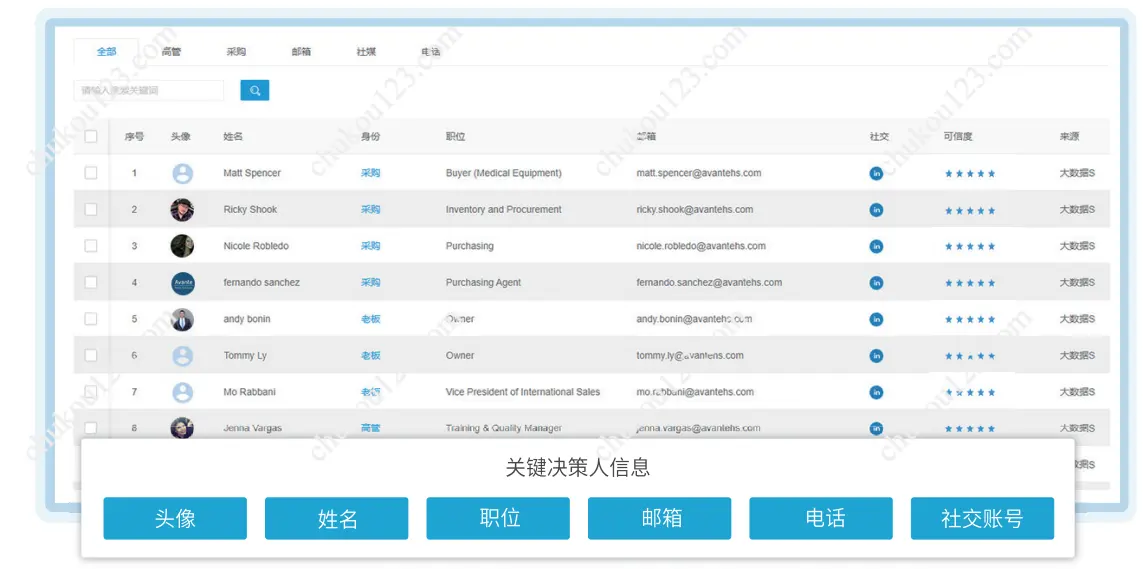
Task: Check the box for Matt Spencer's row
Action: [91, 173]
